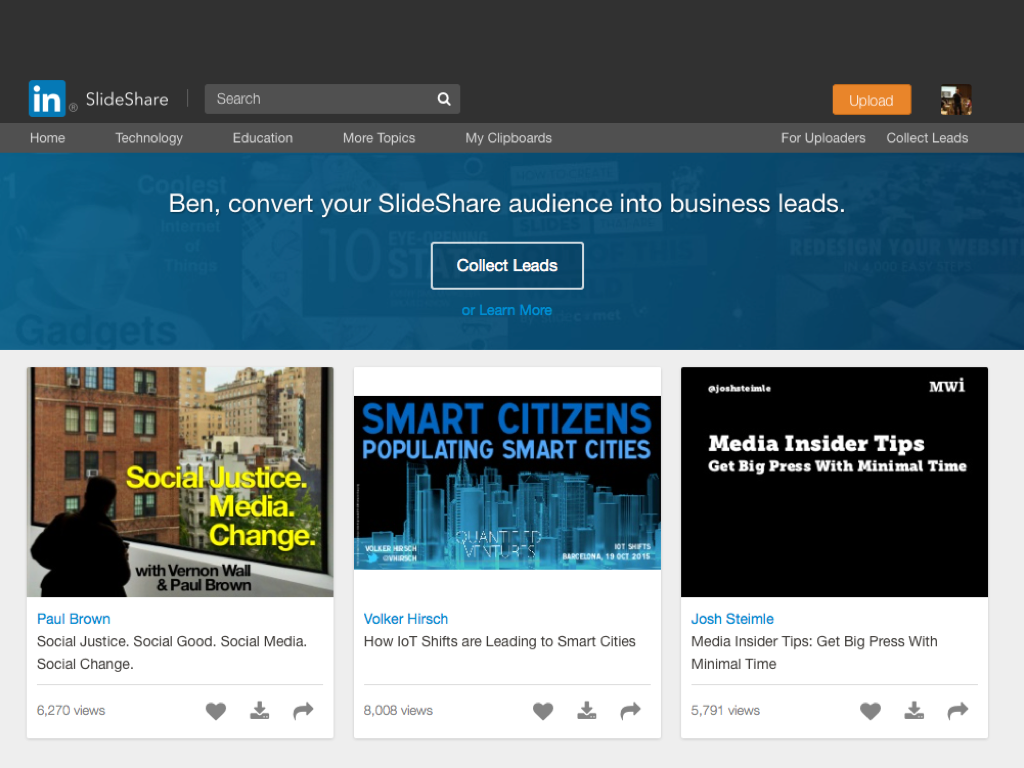Like the Paul Brown presentation
This screenshot has width=1024, height=768.
tap(216, 711)
